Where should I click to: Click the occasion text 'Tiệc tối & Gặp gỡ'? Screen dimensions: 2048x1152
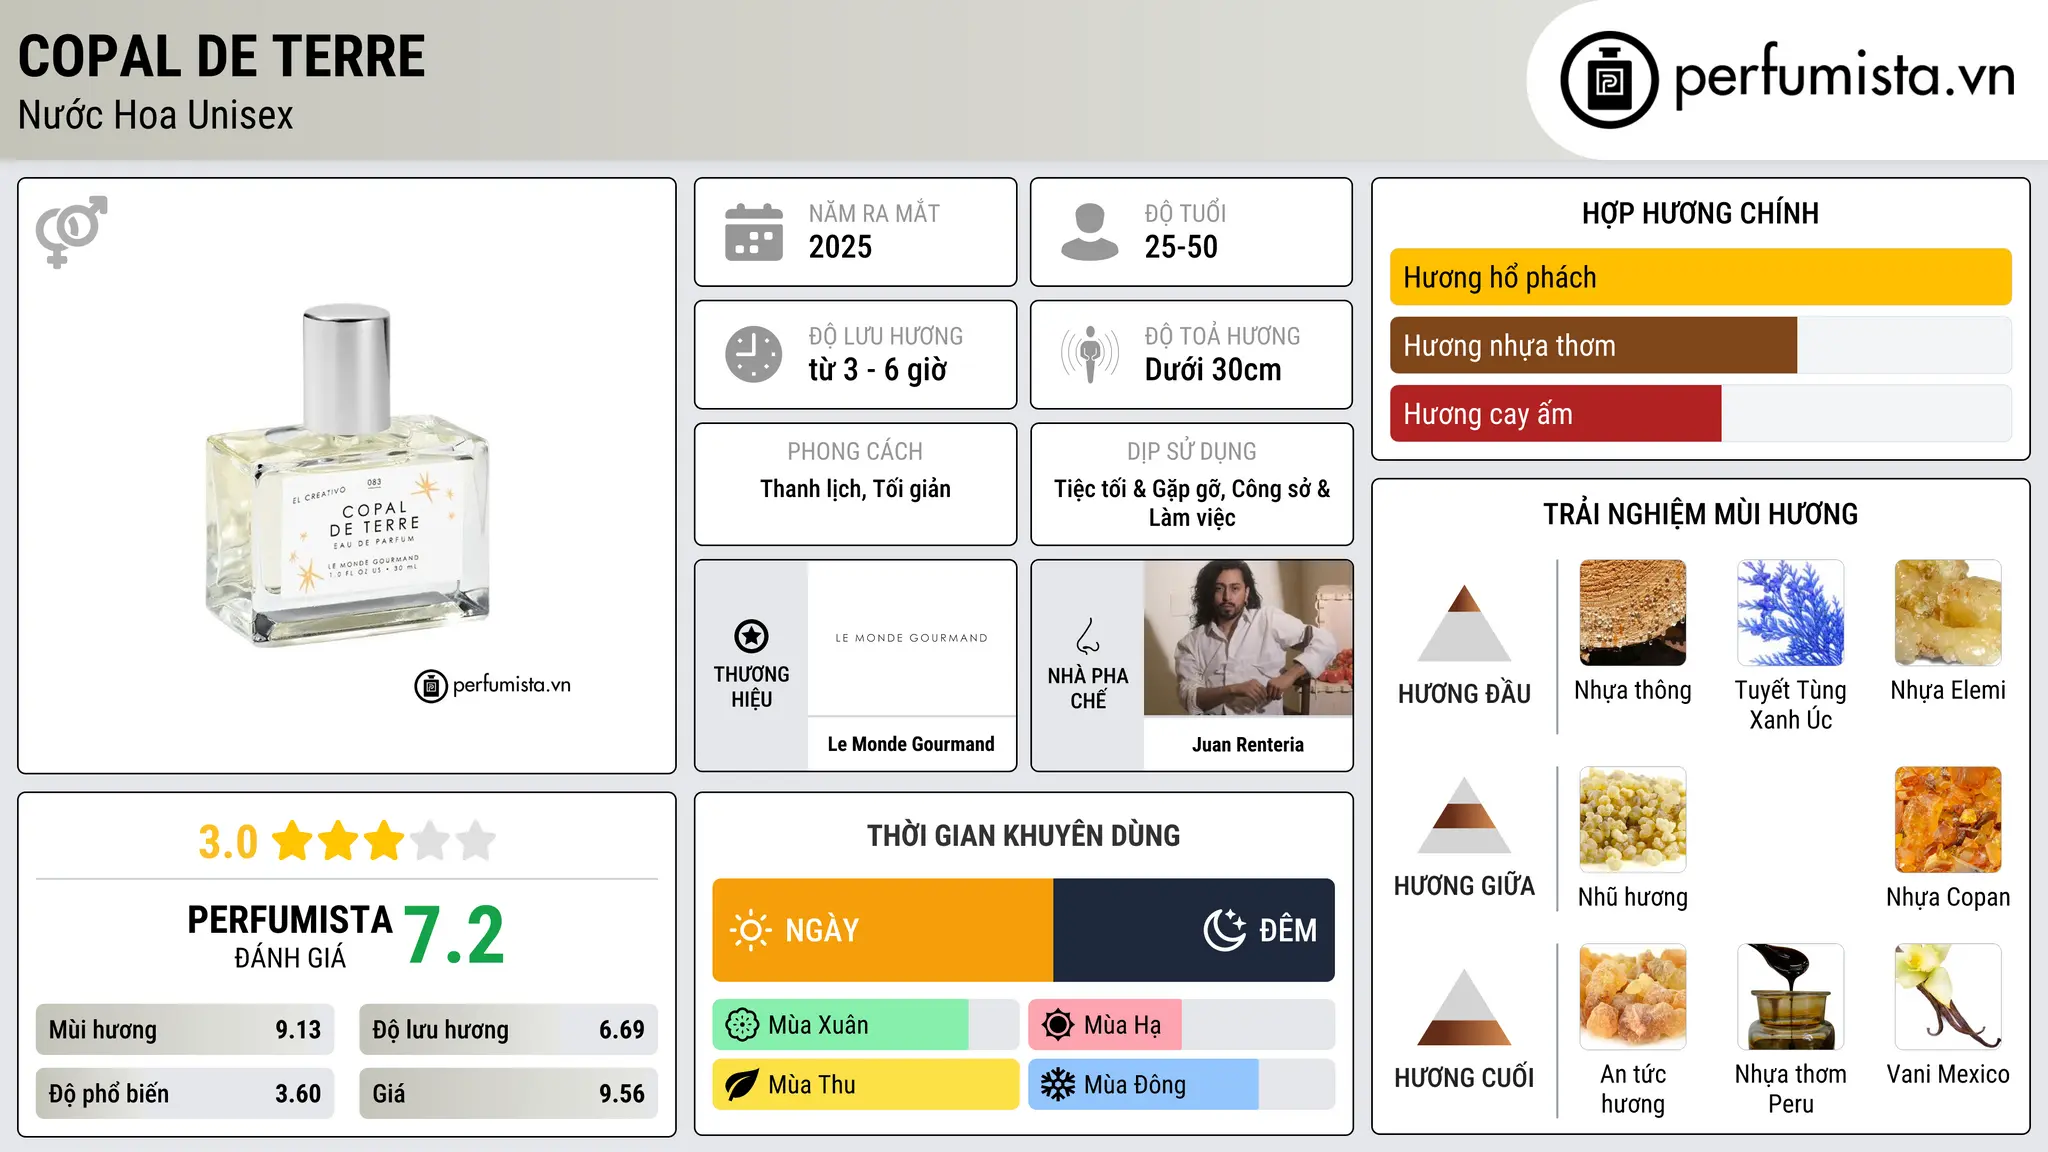(1139, 489)
